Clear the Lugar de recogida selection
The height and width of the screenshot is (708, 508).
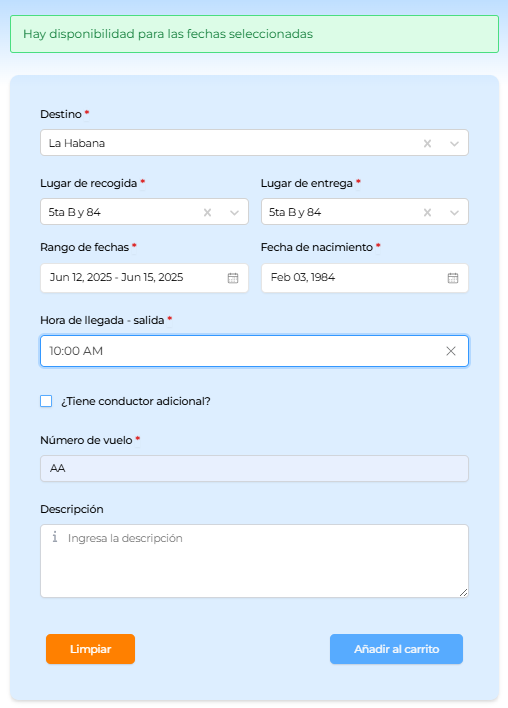[x=207, y=212]
